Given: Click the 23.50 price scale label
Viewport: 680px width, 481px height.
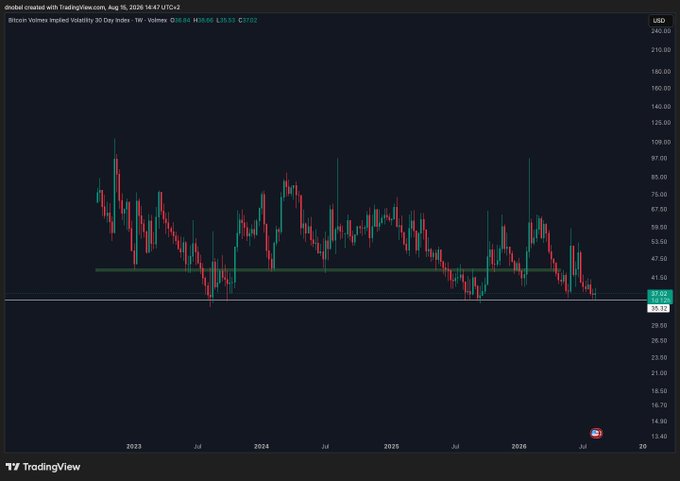Looking at the screenshot, I should (659, 358).
